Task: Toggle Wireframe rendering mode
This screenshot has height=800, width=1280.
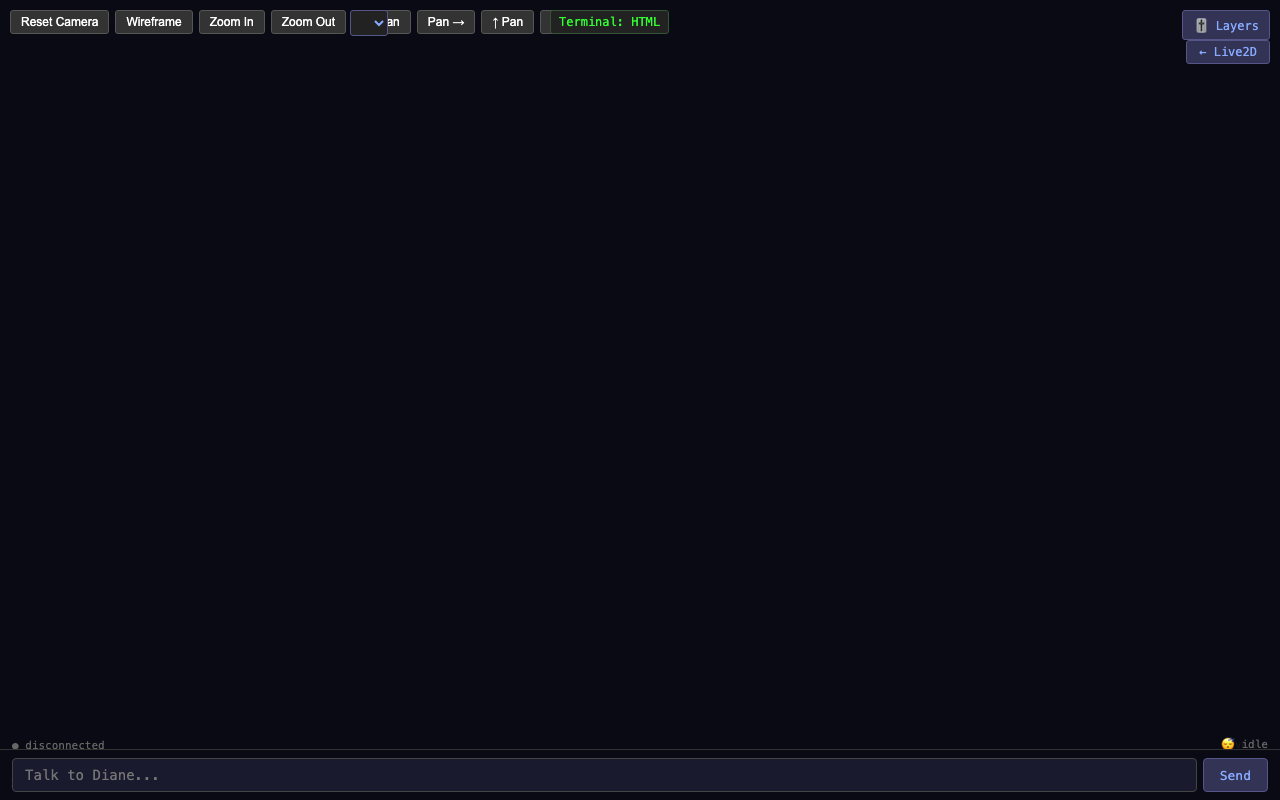Action: tap(153, 22)
